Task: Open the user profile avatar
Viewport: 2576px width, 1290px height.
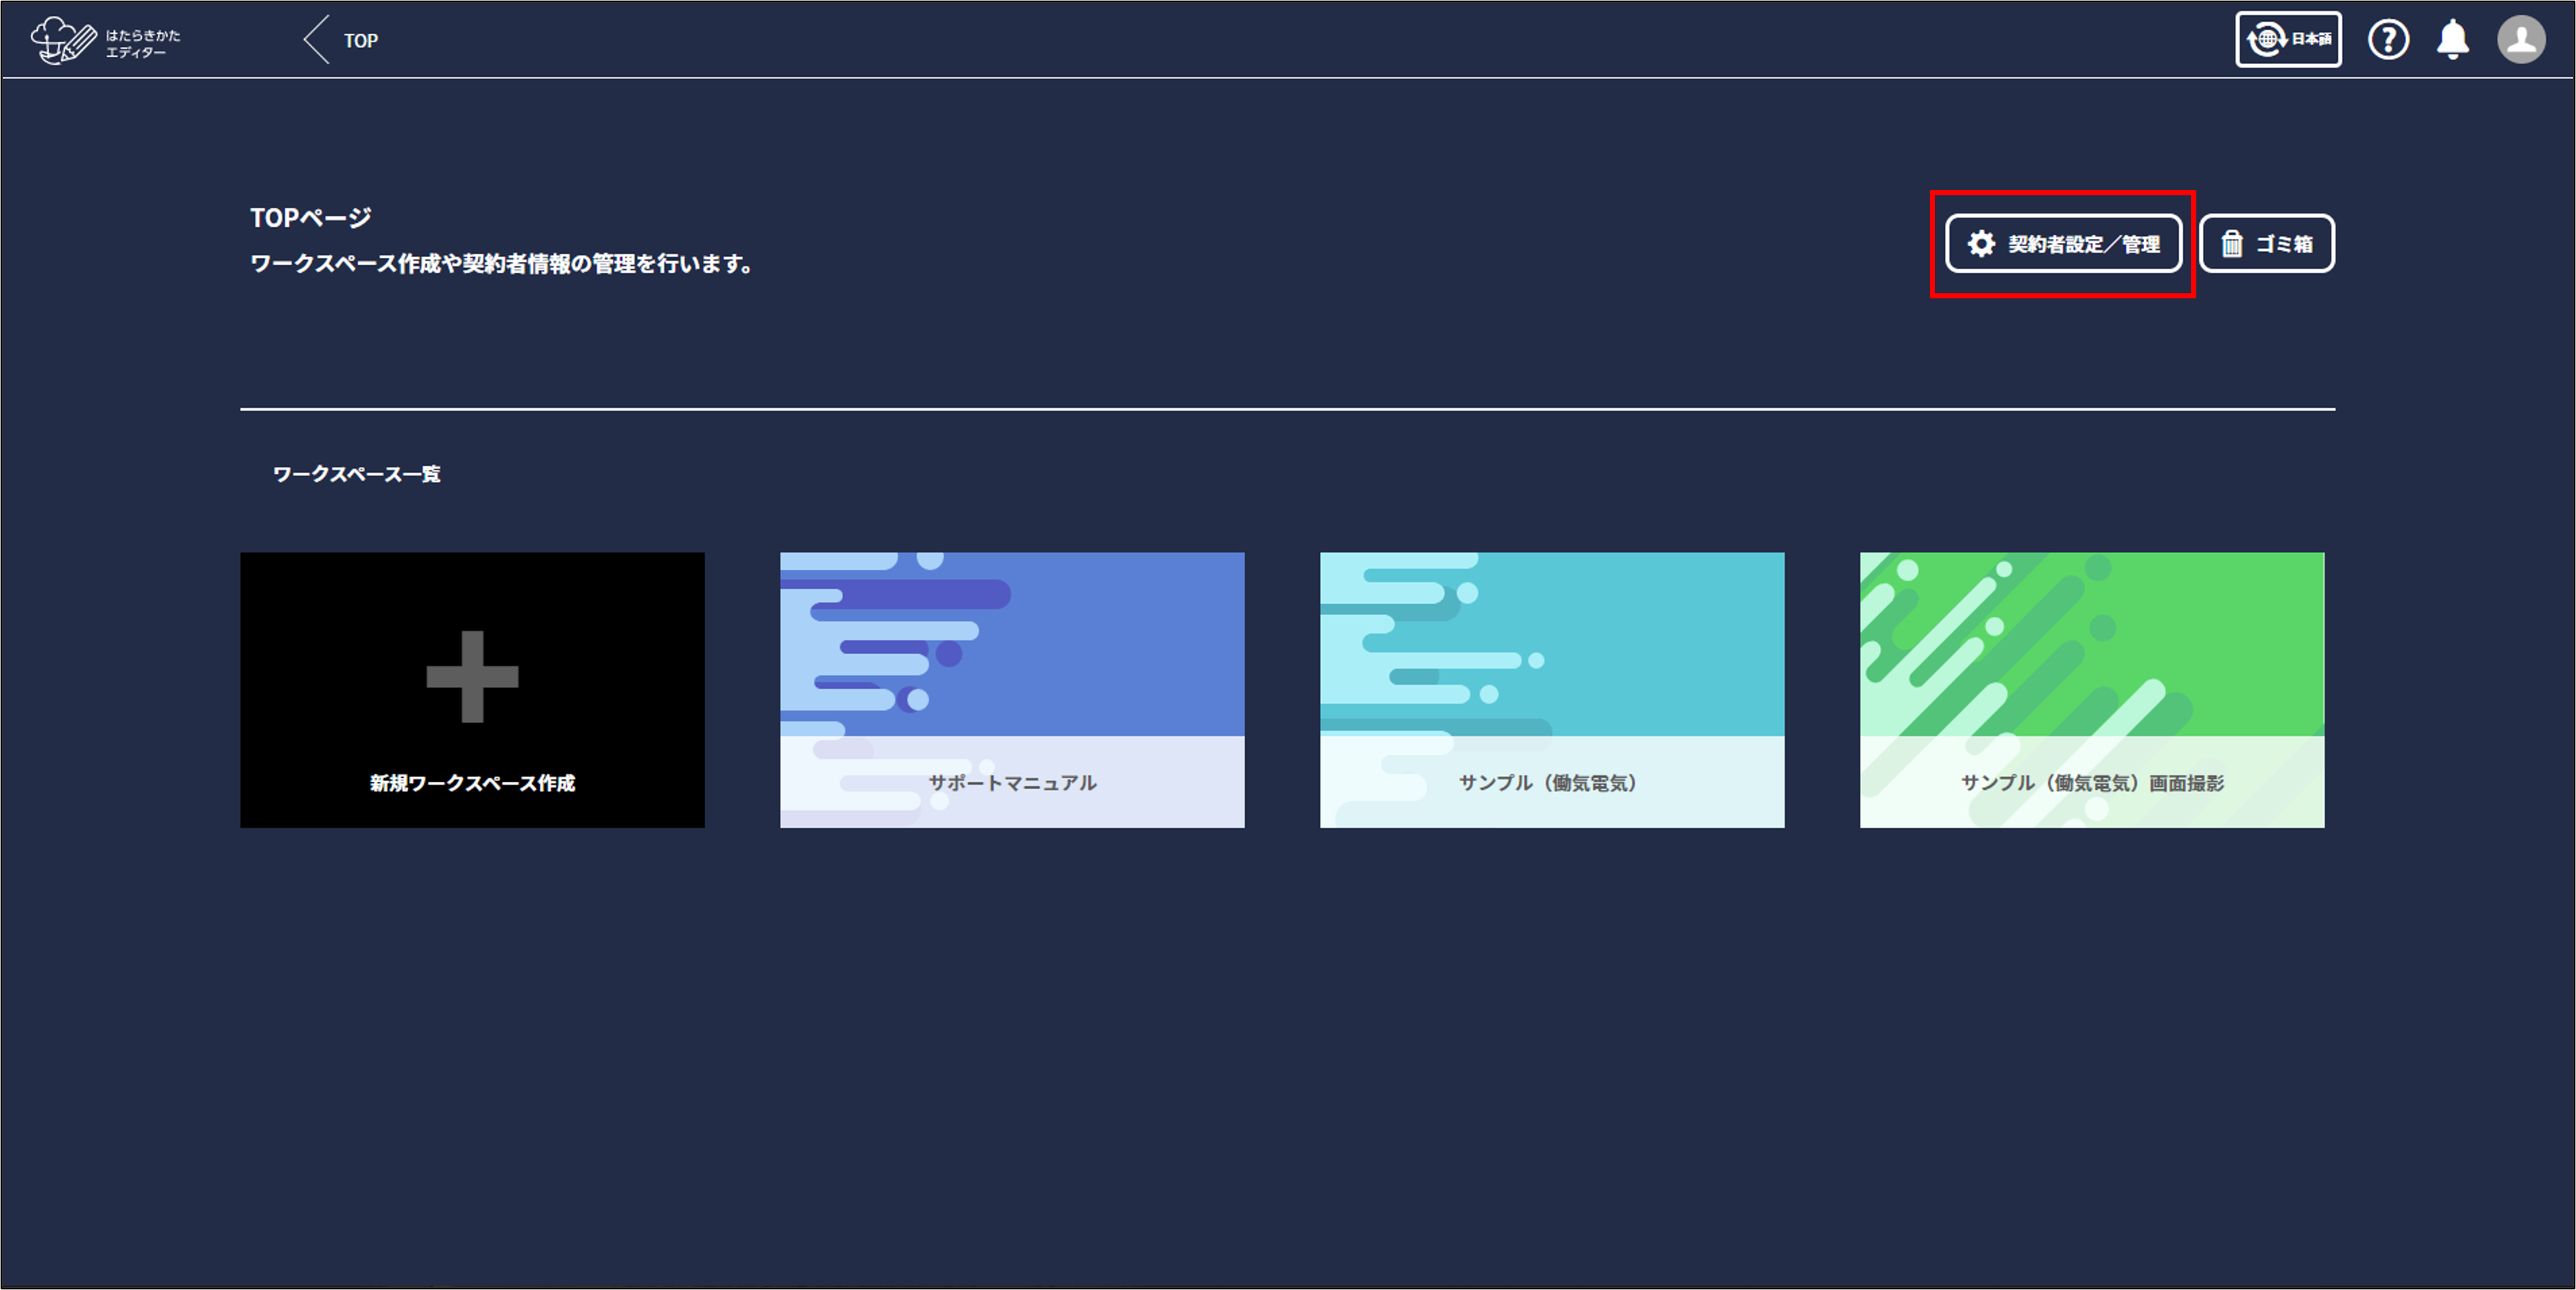Action: 2521,40
